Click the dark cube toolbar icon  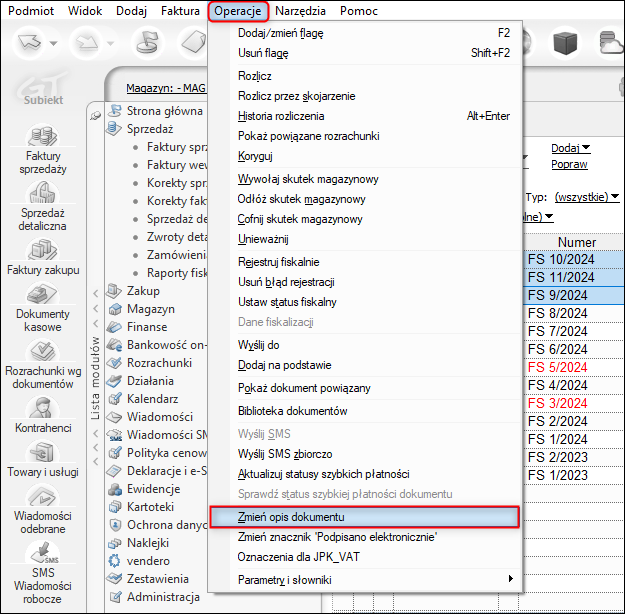point(565,42)
